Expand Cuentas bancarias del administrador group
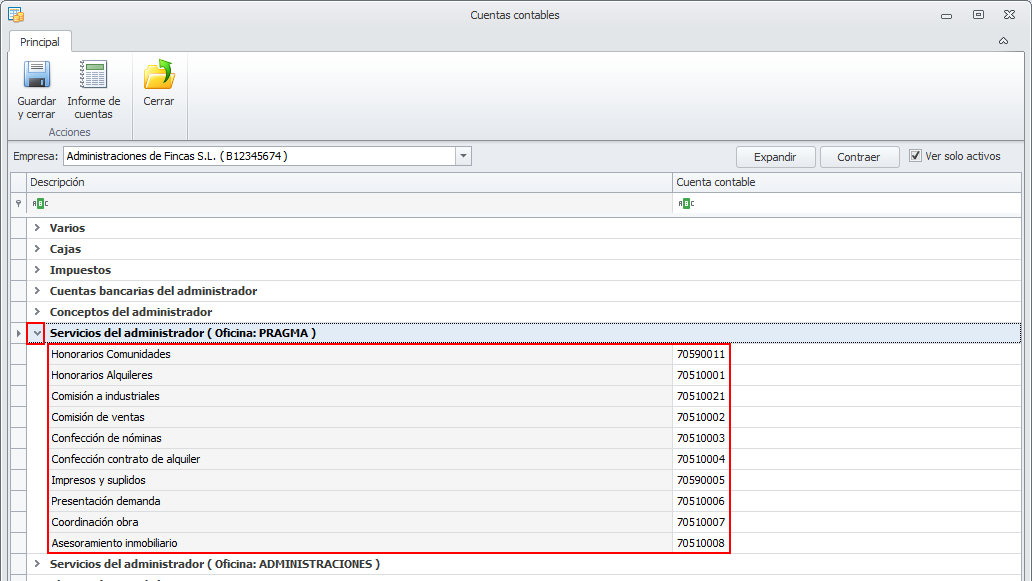This screenshot has width=1032, height=581. 37,291
